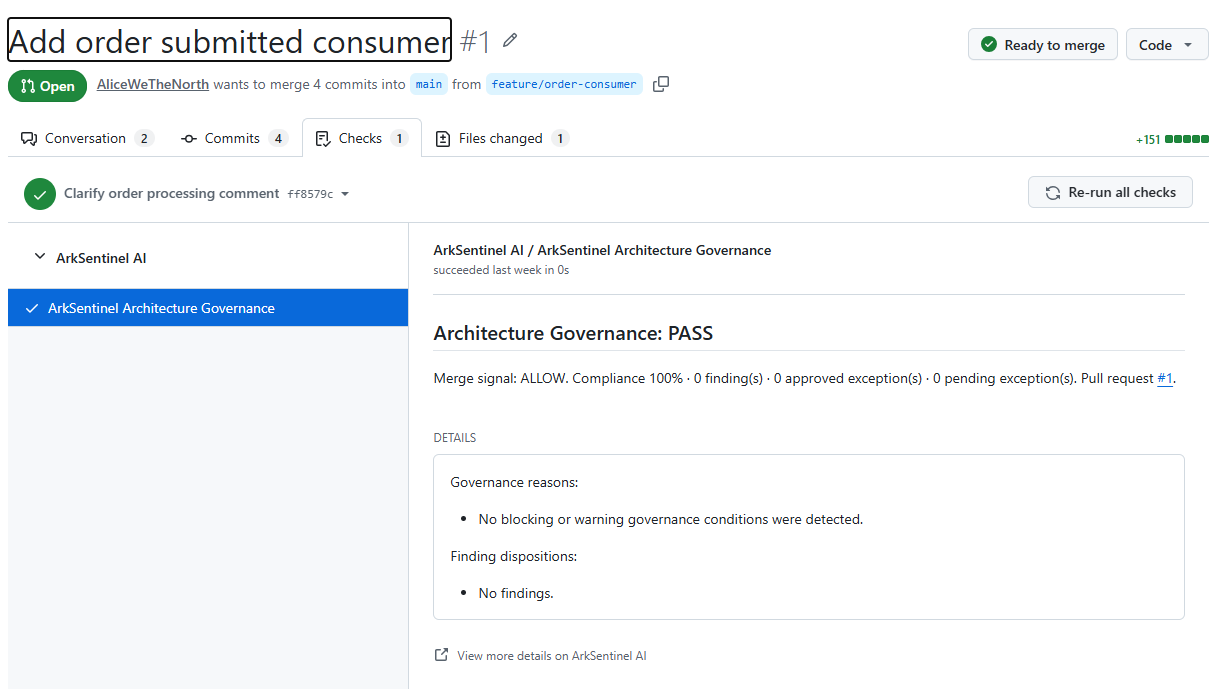The image size is (1220, 691).
Task: Open AliceWeTheNorth user profile link
Action: (153, 84)
